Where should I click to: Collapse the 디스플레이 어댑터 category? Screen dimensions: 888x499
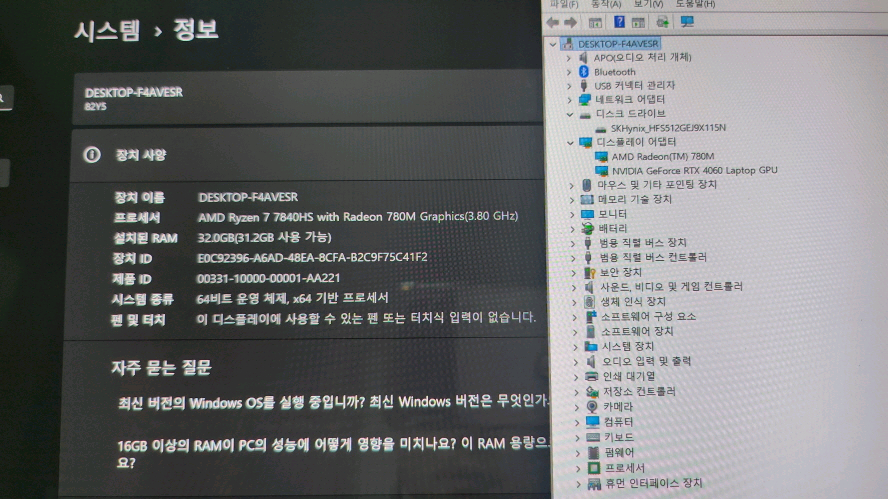[x=570, y=142]
